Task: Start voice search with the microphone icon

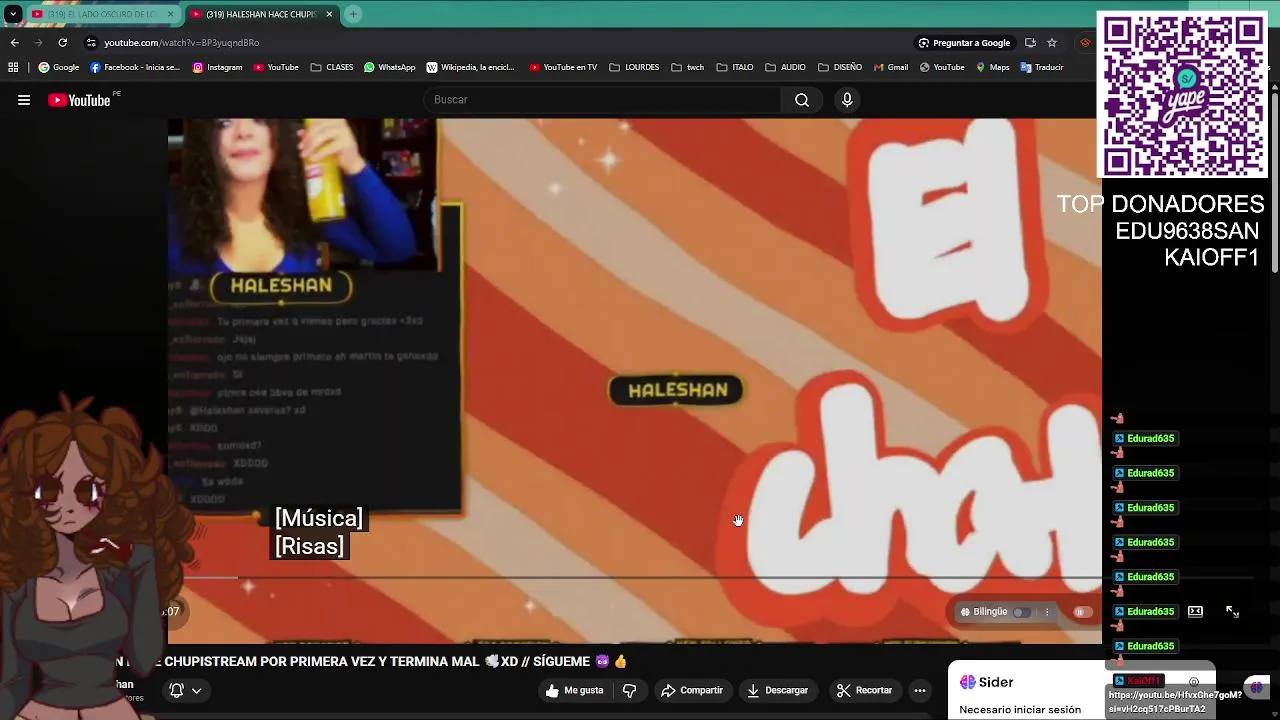Action: tap(847, 100)
